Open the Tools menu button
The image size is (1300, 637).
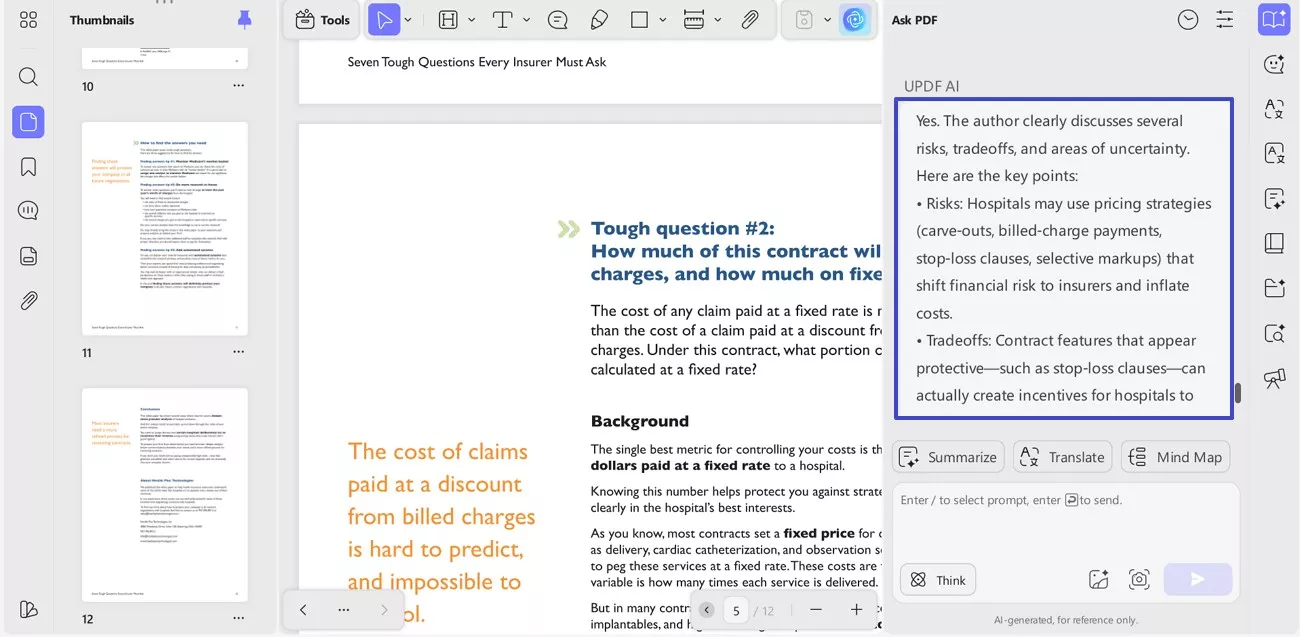click(322, 20)
